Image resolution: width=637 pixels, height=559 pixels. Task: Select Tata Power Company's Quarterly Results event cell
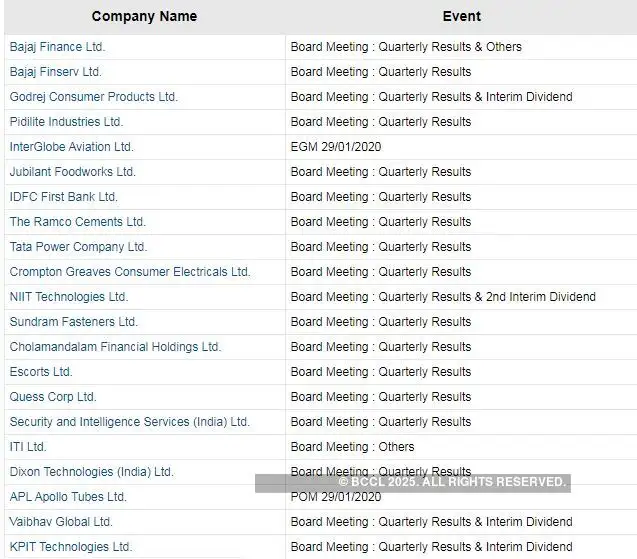(x=461, y=247)
